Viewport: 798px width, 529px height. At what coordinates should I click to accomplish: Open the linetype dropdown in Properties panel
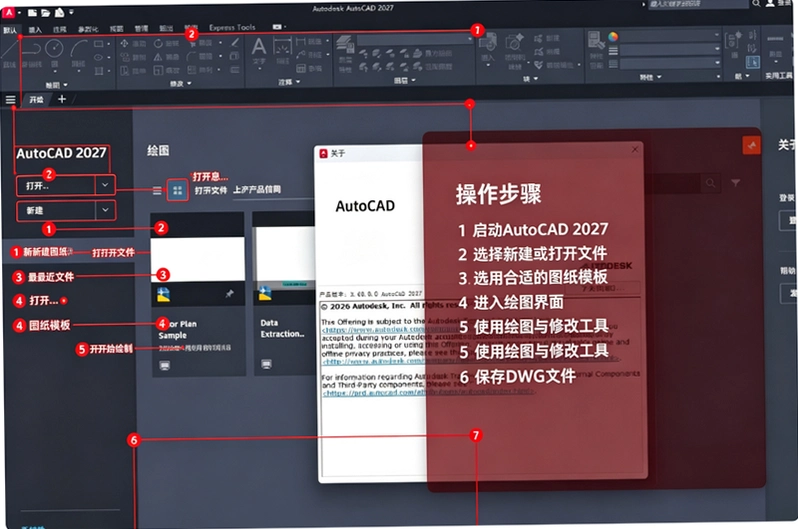click(717, 63)
